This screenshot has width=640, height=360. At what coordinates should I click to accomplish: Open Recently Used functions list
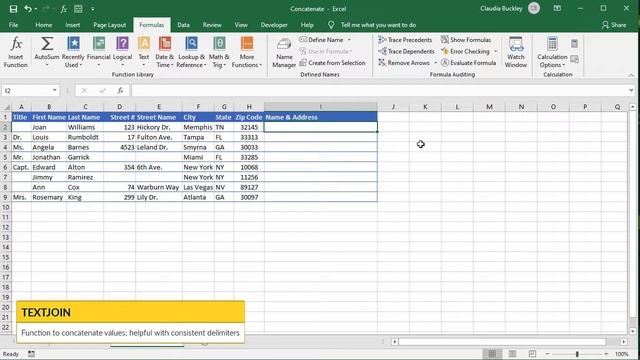pos(73,52)
